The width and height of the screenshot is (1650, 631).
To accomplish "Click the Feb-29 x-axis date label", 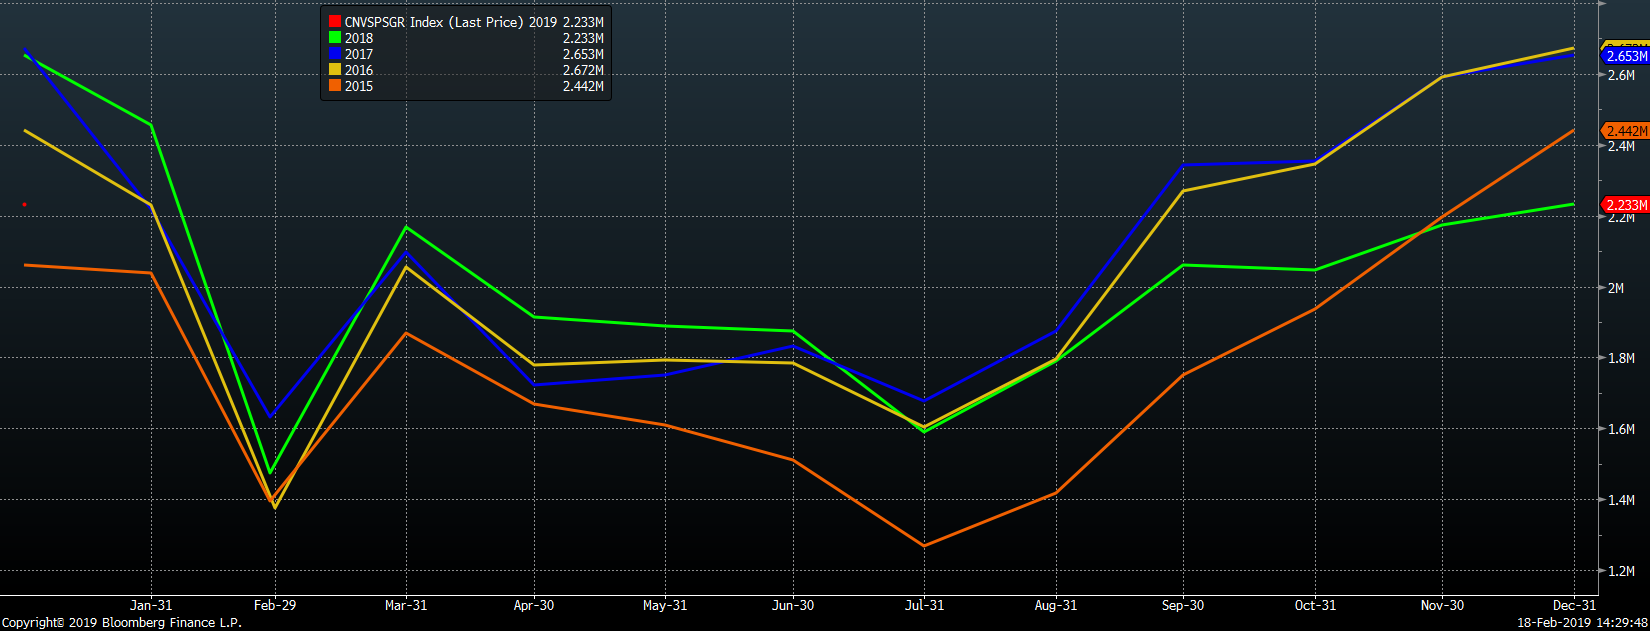I will pos(274,605).
